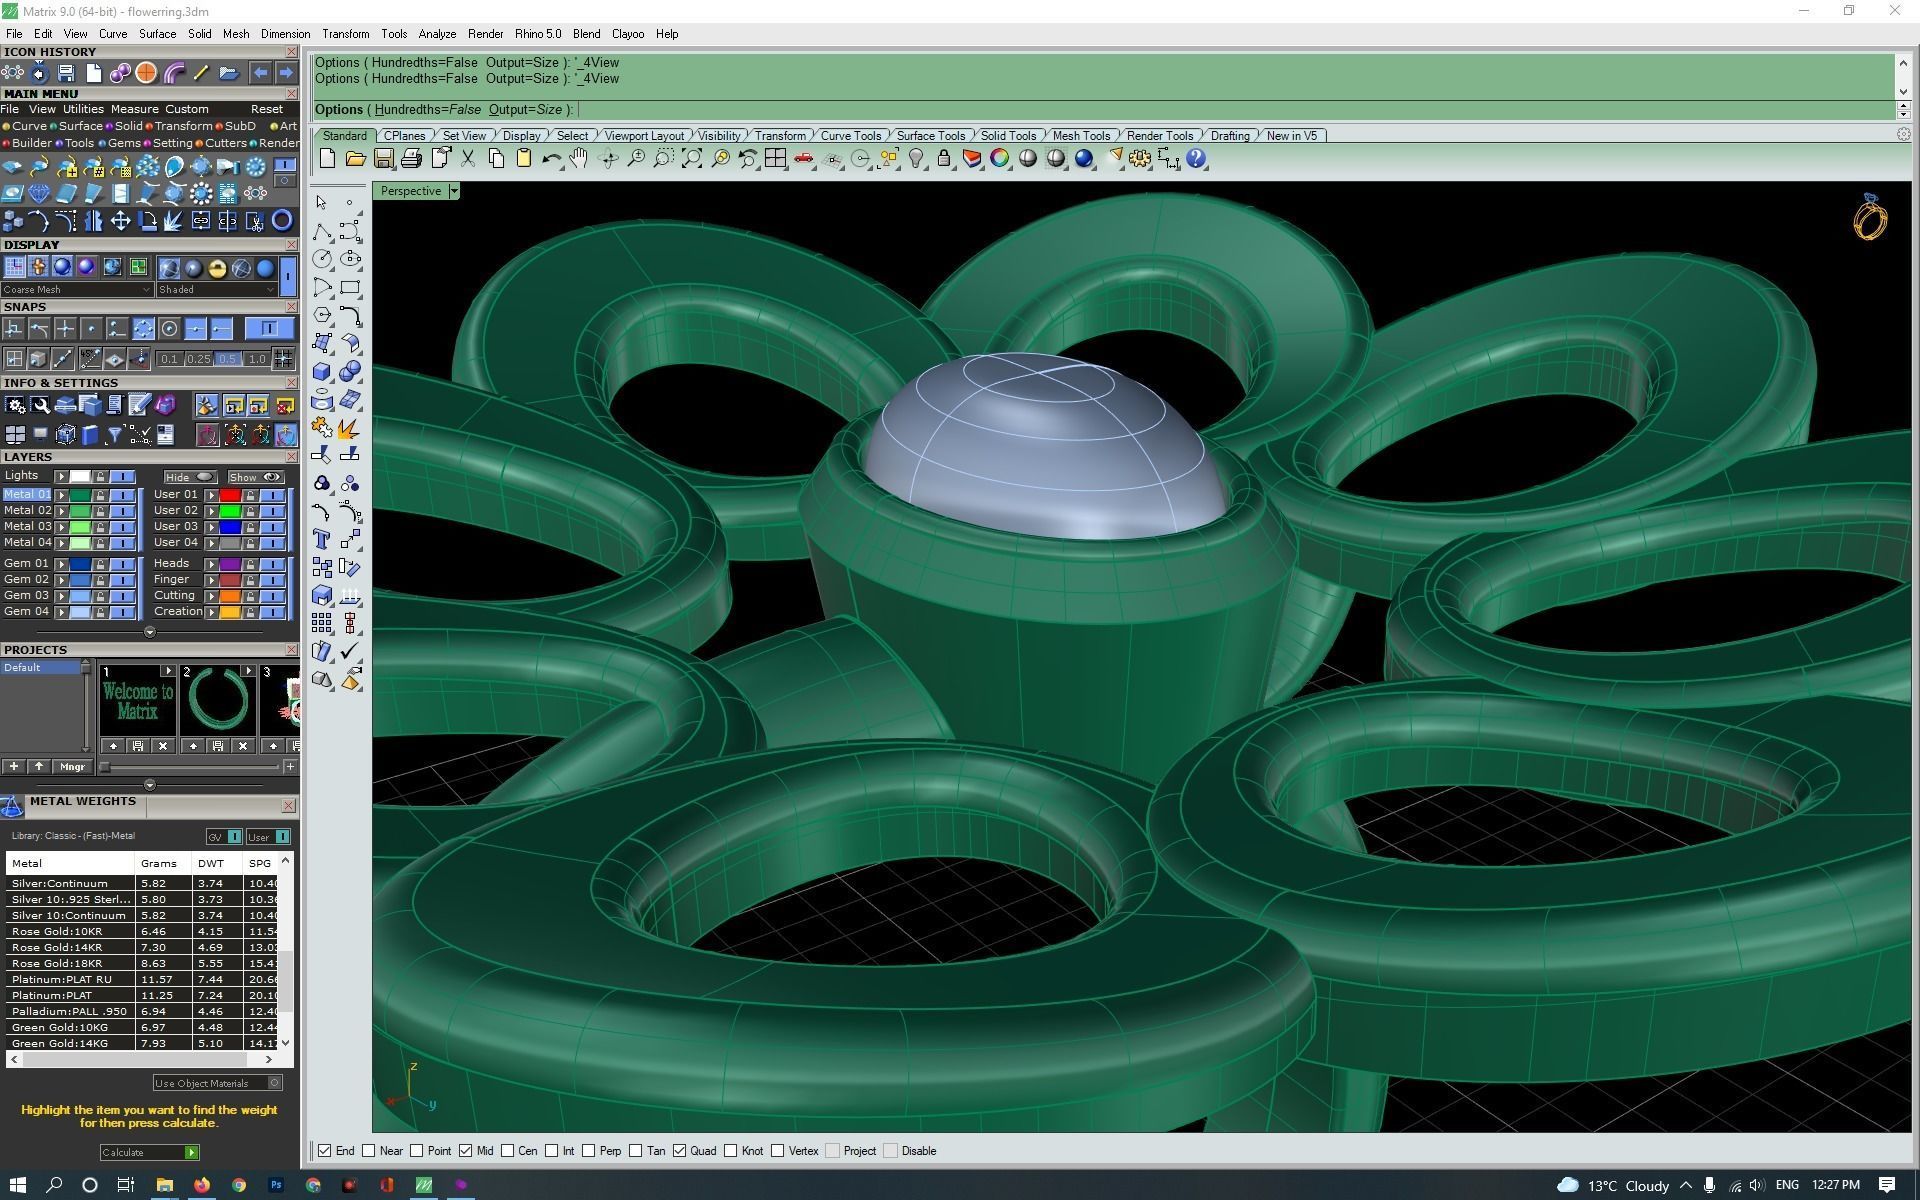Click the Print icon in Standard toolbar
Image resolution: width=1920 pixels, height=1200 pixels.
pos(411,159)
